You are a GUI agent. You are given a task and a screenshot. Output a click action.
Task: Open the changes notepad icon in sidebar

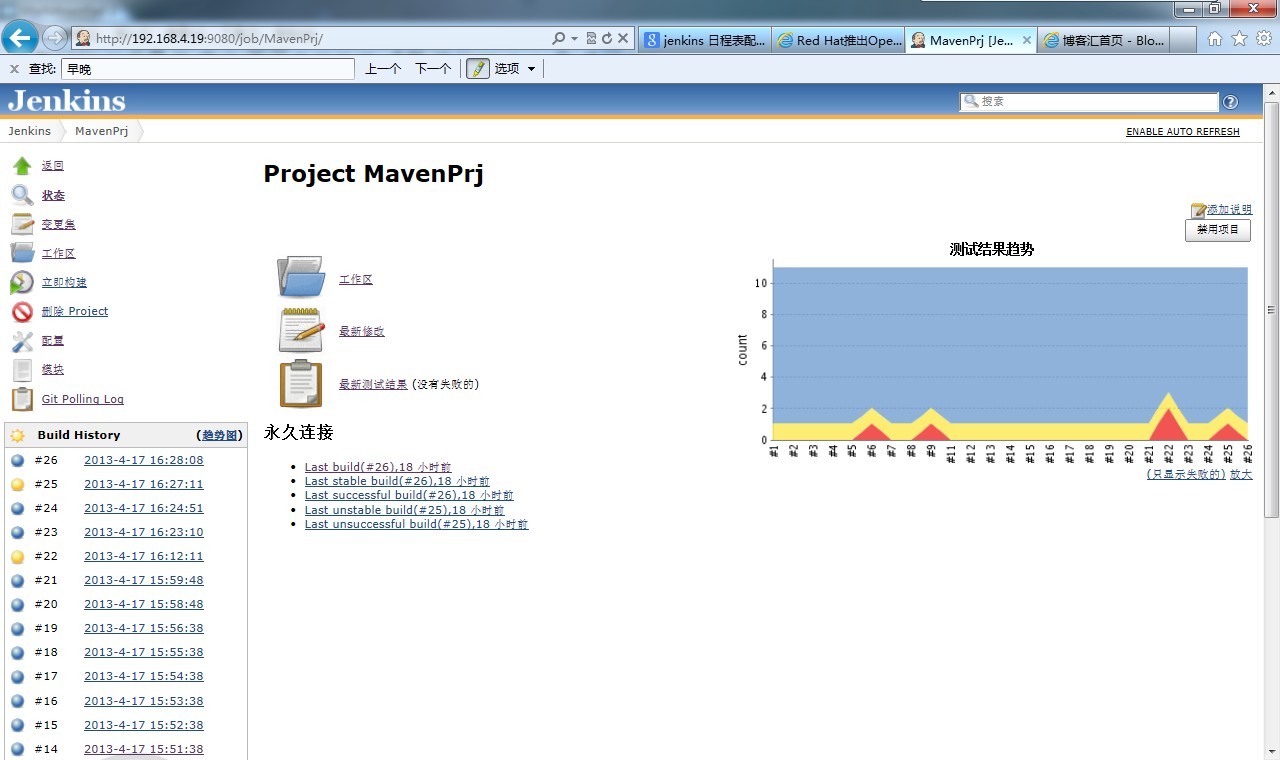22,224
